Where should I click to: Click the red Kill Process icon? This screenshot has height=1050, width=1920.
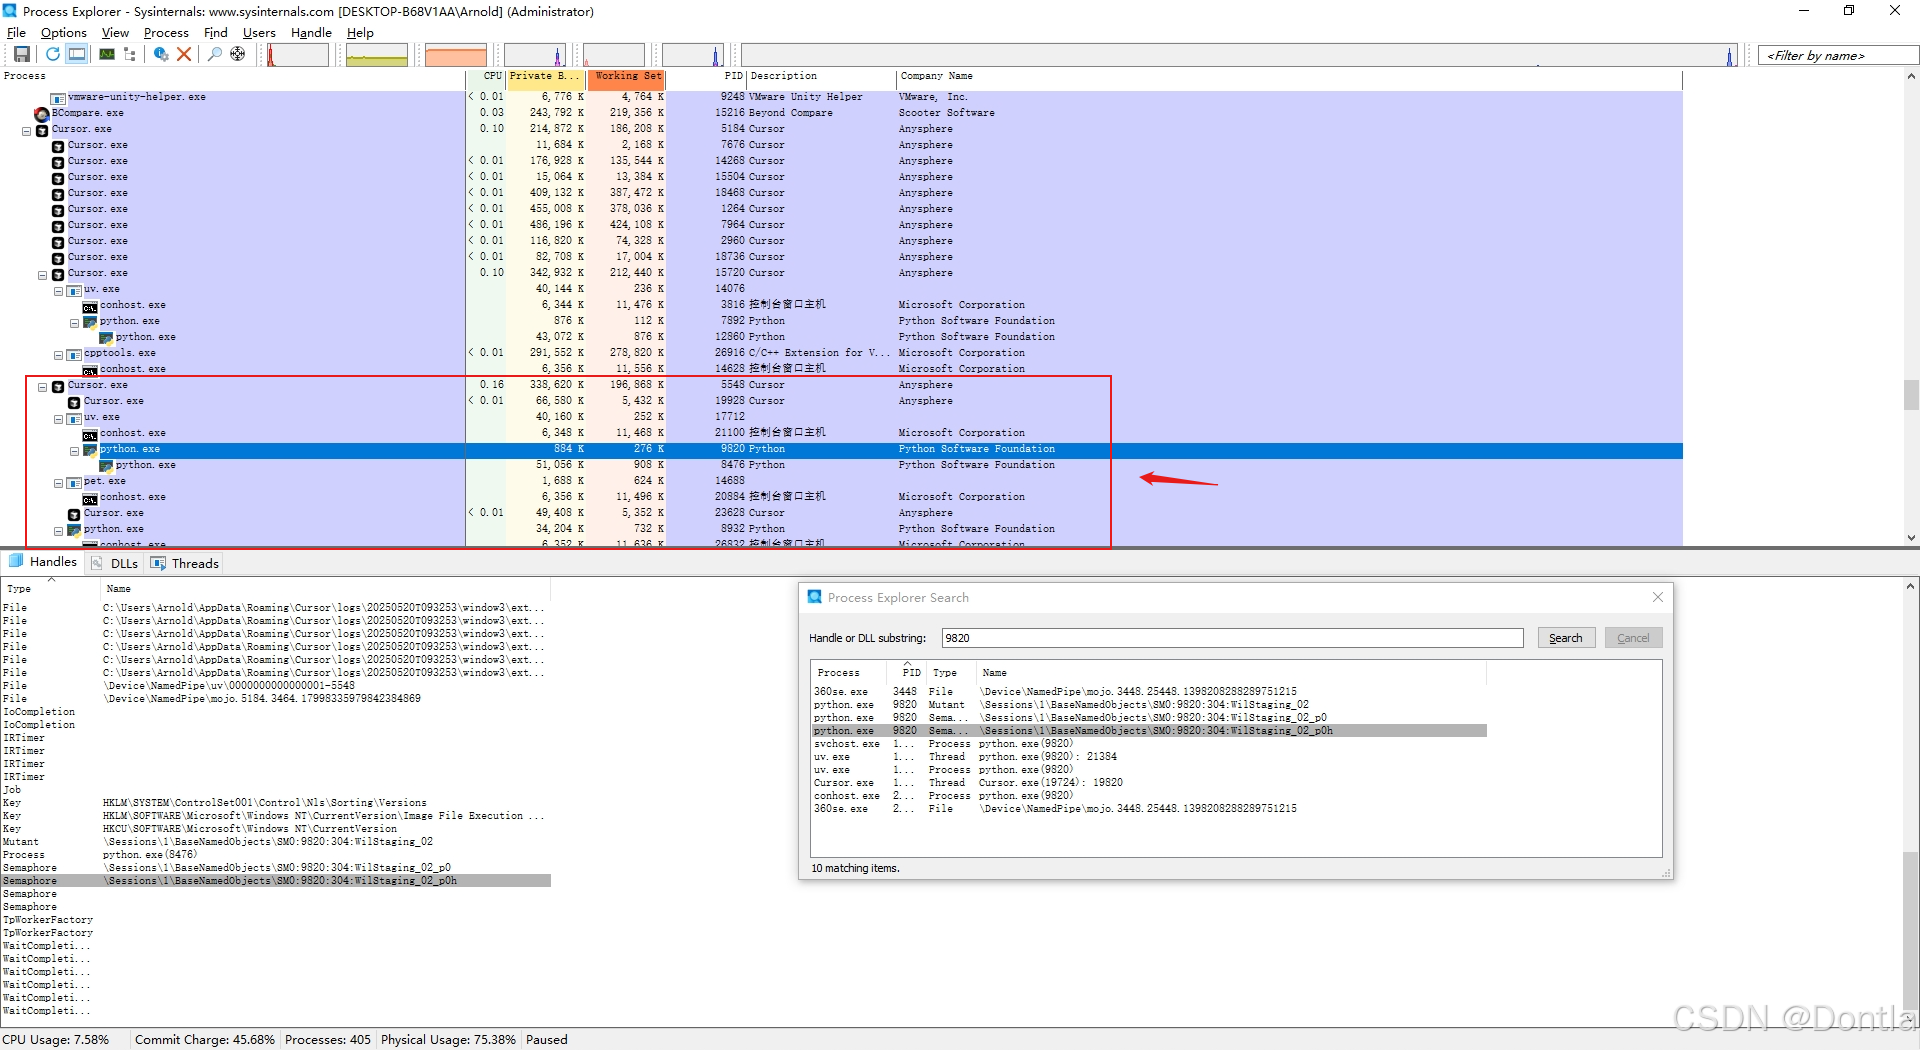[x=184, y=54]
